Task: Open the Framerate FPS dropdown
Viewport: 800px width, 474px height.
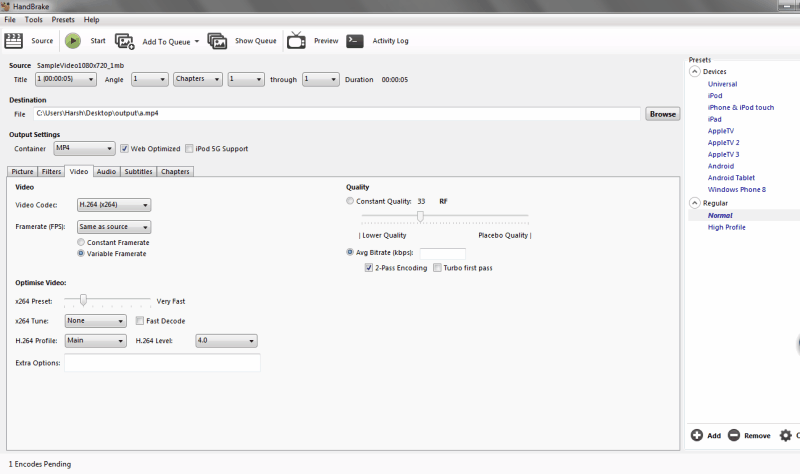Action: [114, 227]
